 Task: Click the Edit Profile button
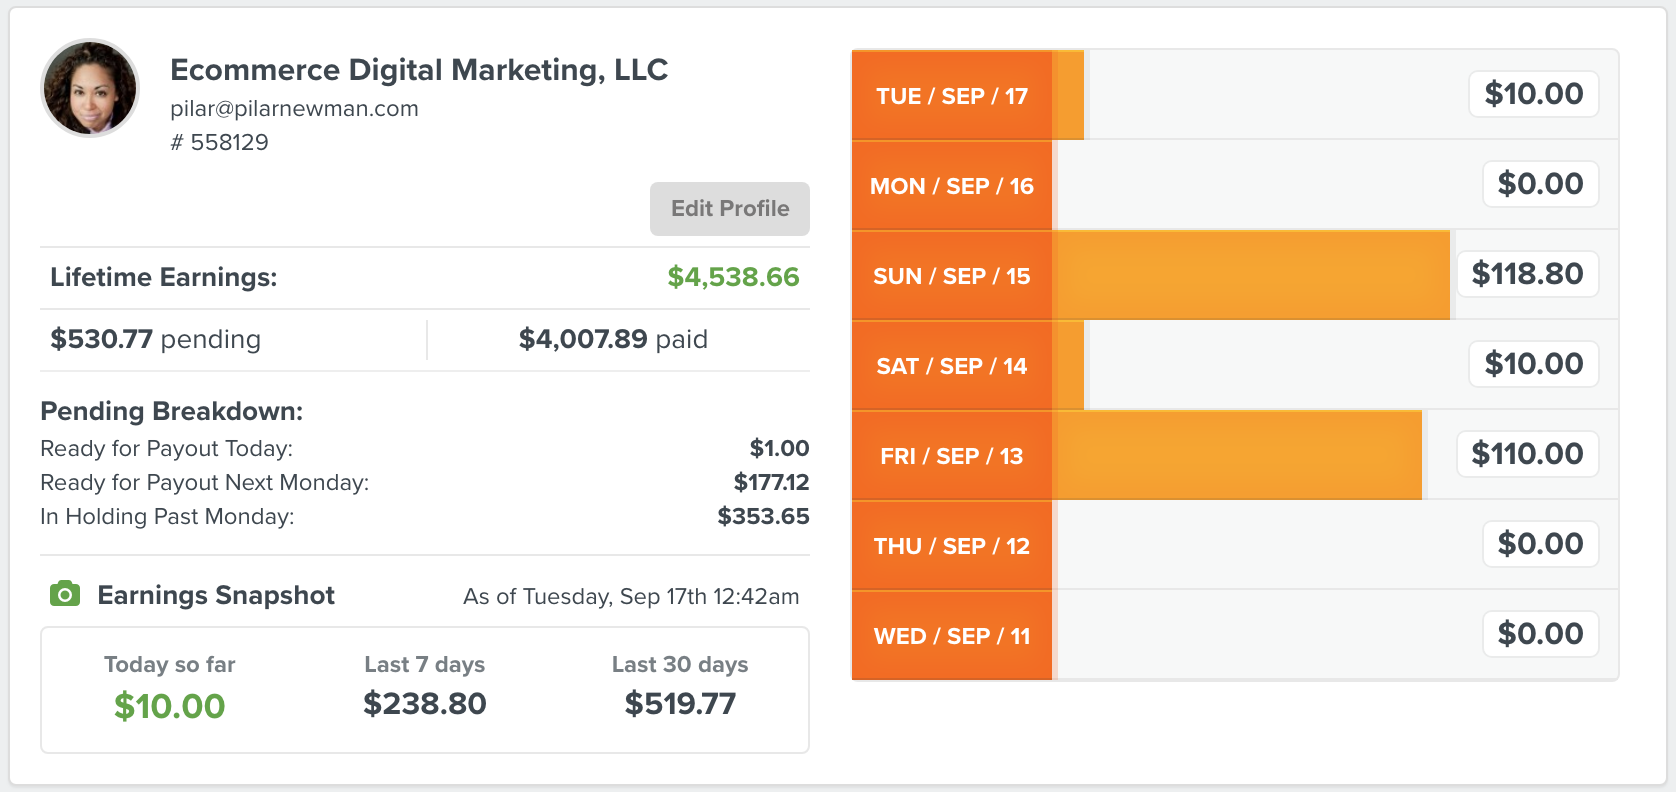[730, 209]
